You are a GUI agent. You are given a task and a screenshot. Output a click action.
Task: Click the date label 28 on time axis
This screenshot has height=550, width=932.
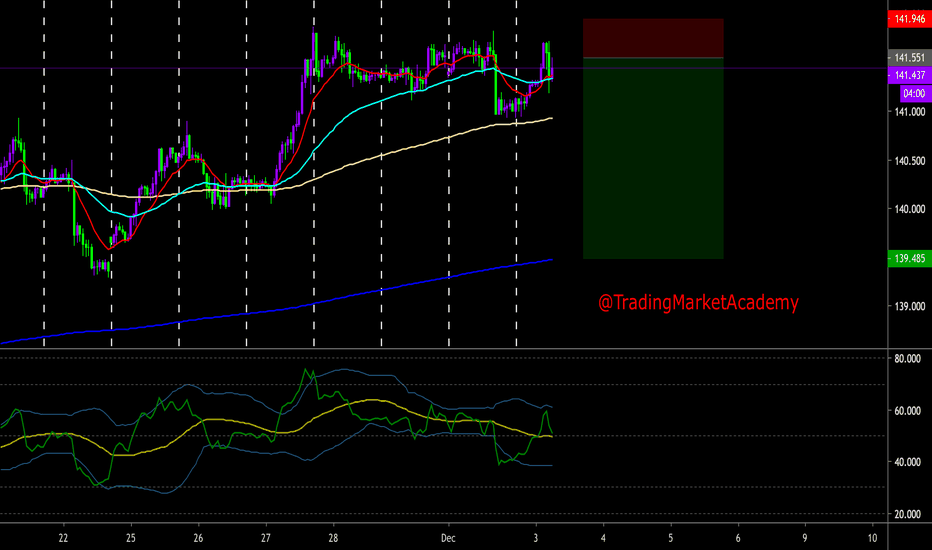333,538
